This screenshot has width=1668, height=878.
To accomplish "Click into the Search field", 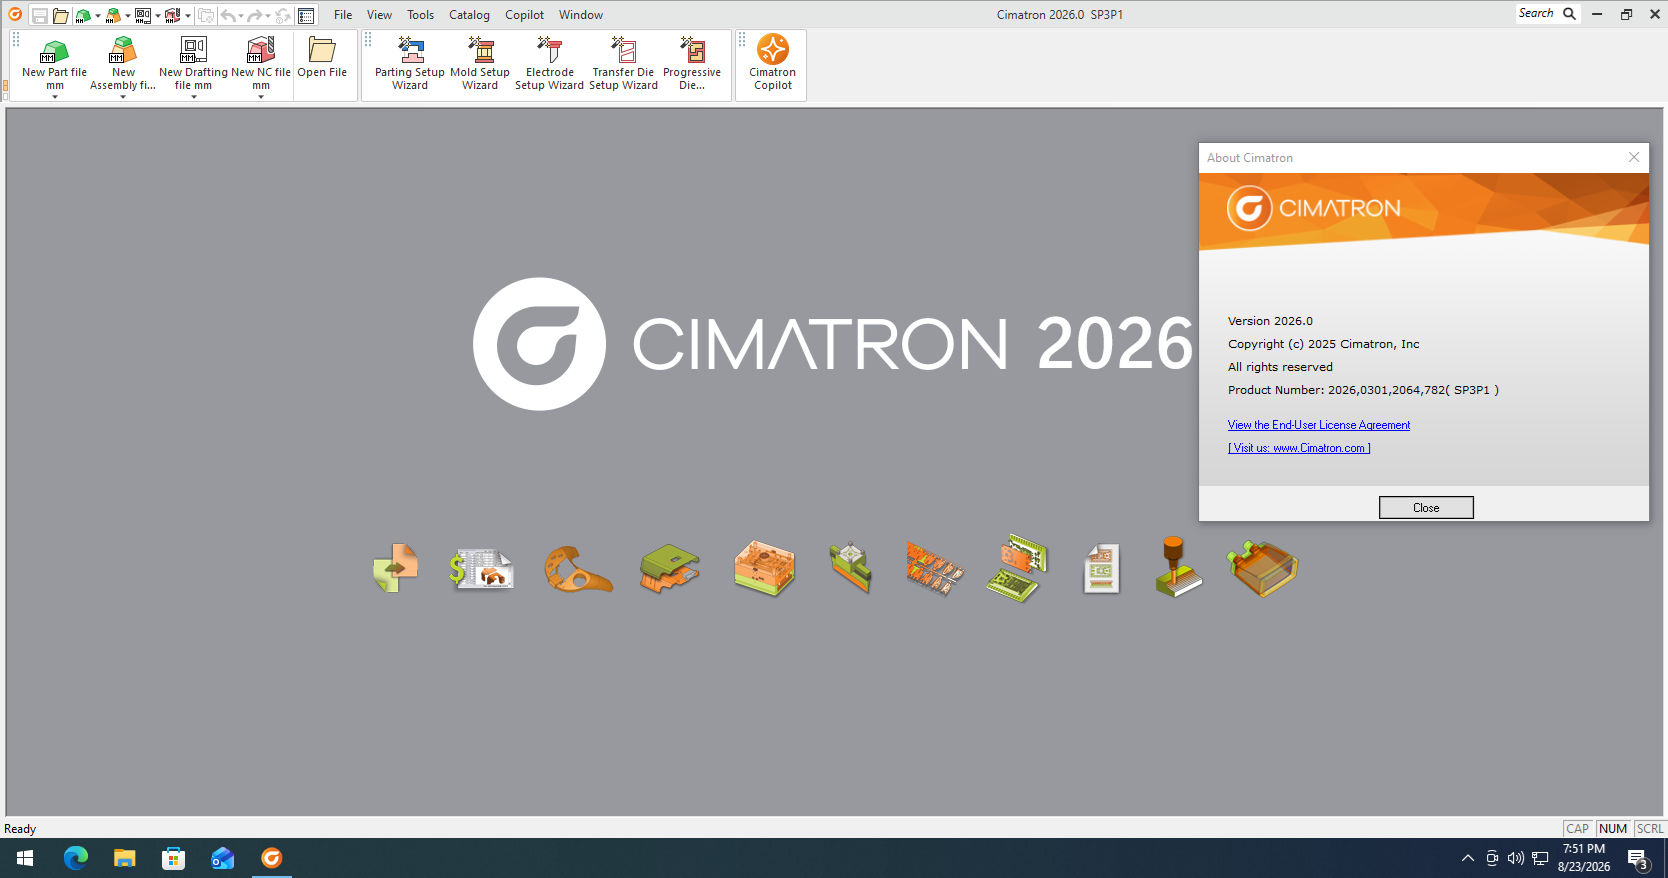I will [x=1536, y=14].
